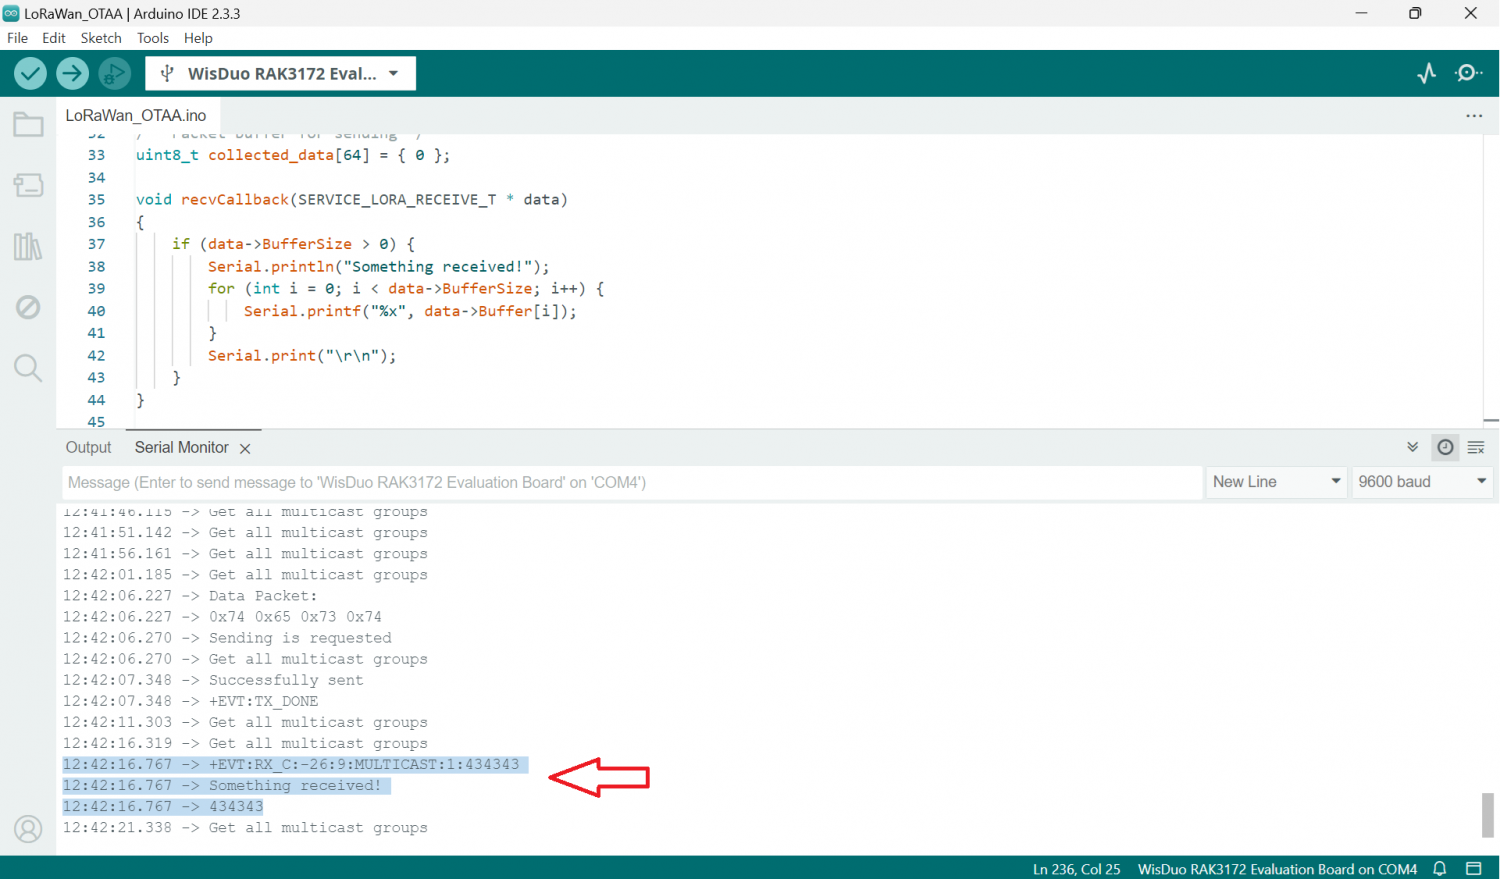
Task: Start debugging via the Debug sidebar icon
Action: 27,308
